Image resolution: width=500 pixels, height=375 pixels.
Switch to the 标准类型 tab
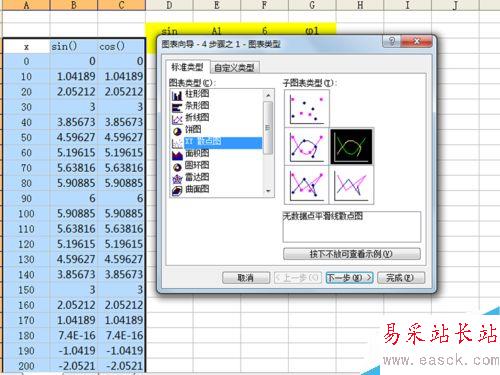[x=187, y=67]
